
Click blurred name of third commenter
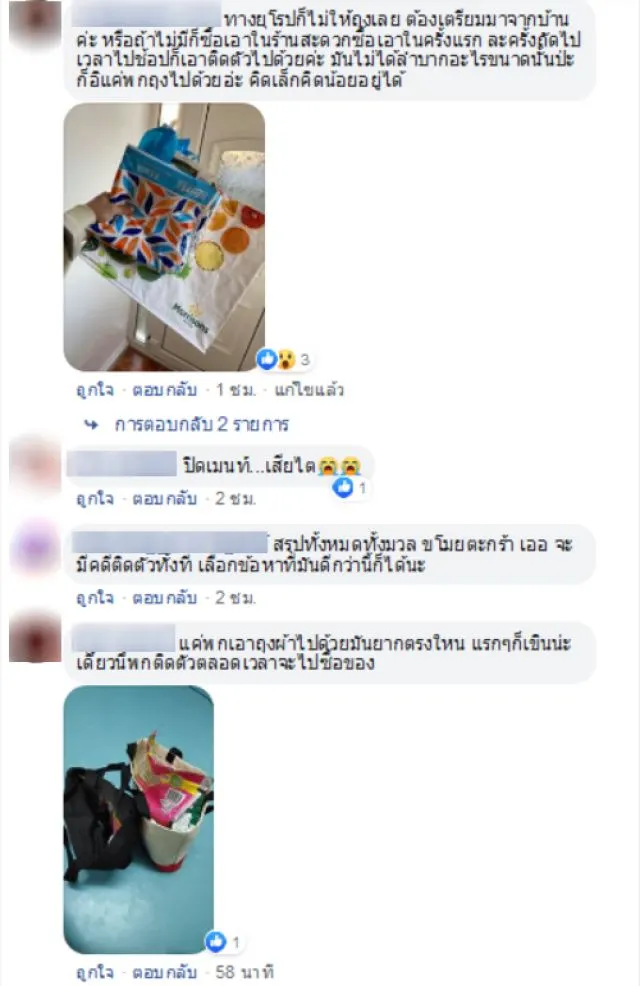click(170, 542)
